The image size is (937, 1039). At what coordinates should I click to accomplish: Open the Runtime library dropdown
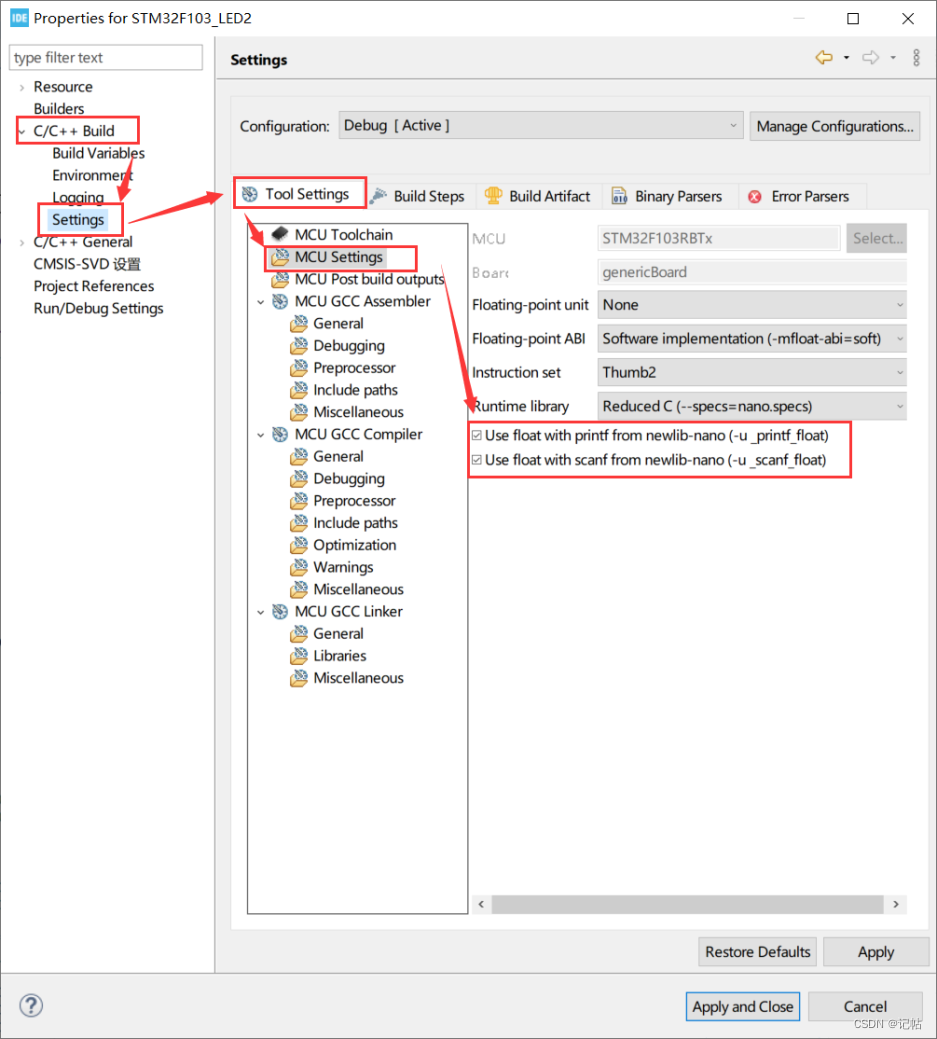751,406
